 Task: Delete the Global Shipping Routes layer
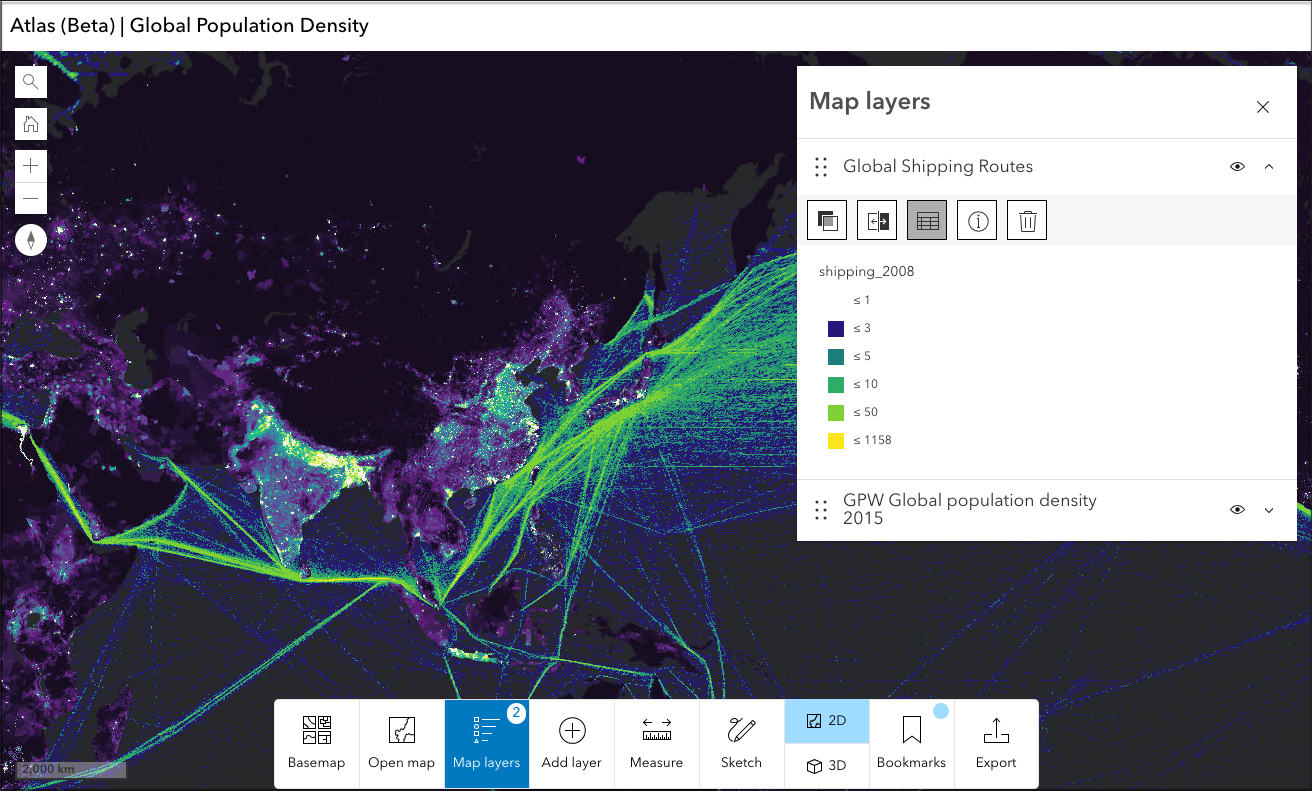click(1027, 220)
